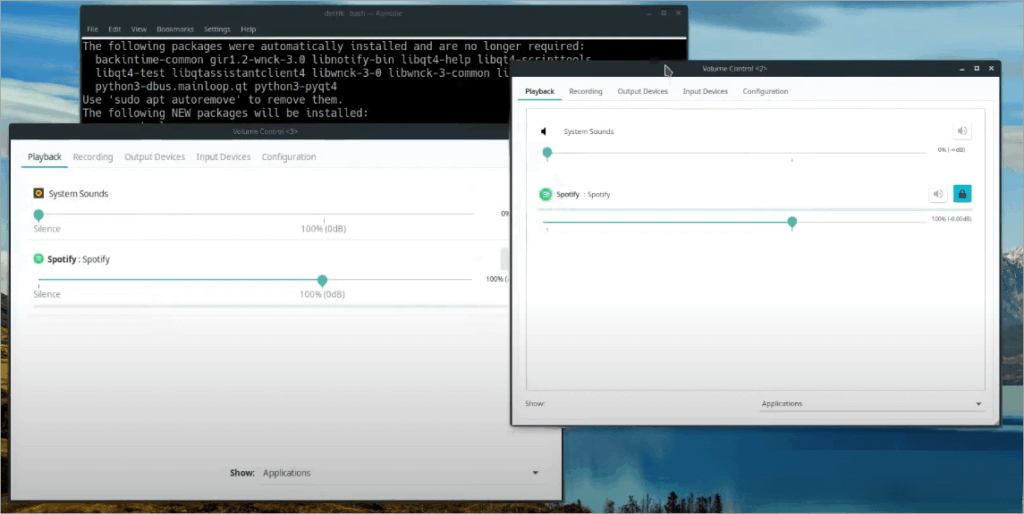Close the Konsole window
The width and height of the screenshot is (1024, 514).
[x=679, y=12]
